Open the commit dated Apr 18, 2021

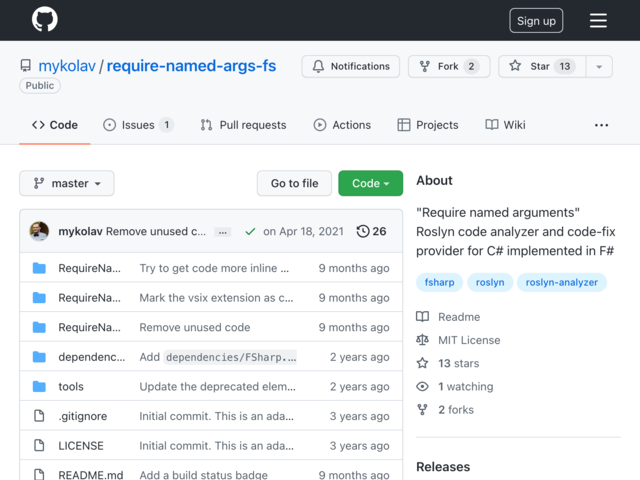click(303, 231)
